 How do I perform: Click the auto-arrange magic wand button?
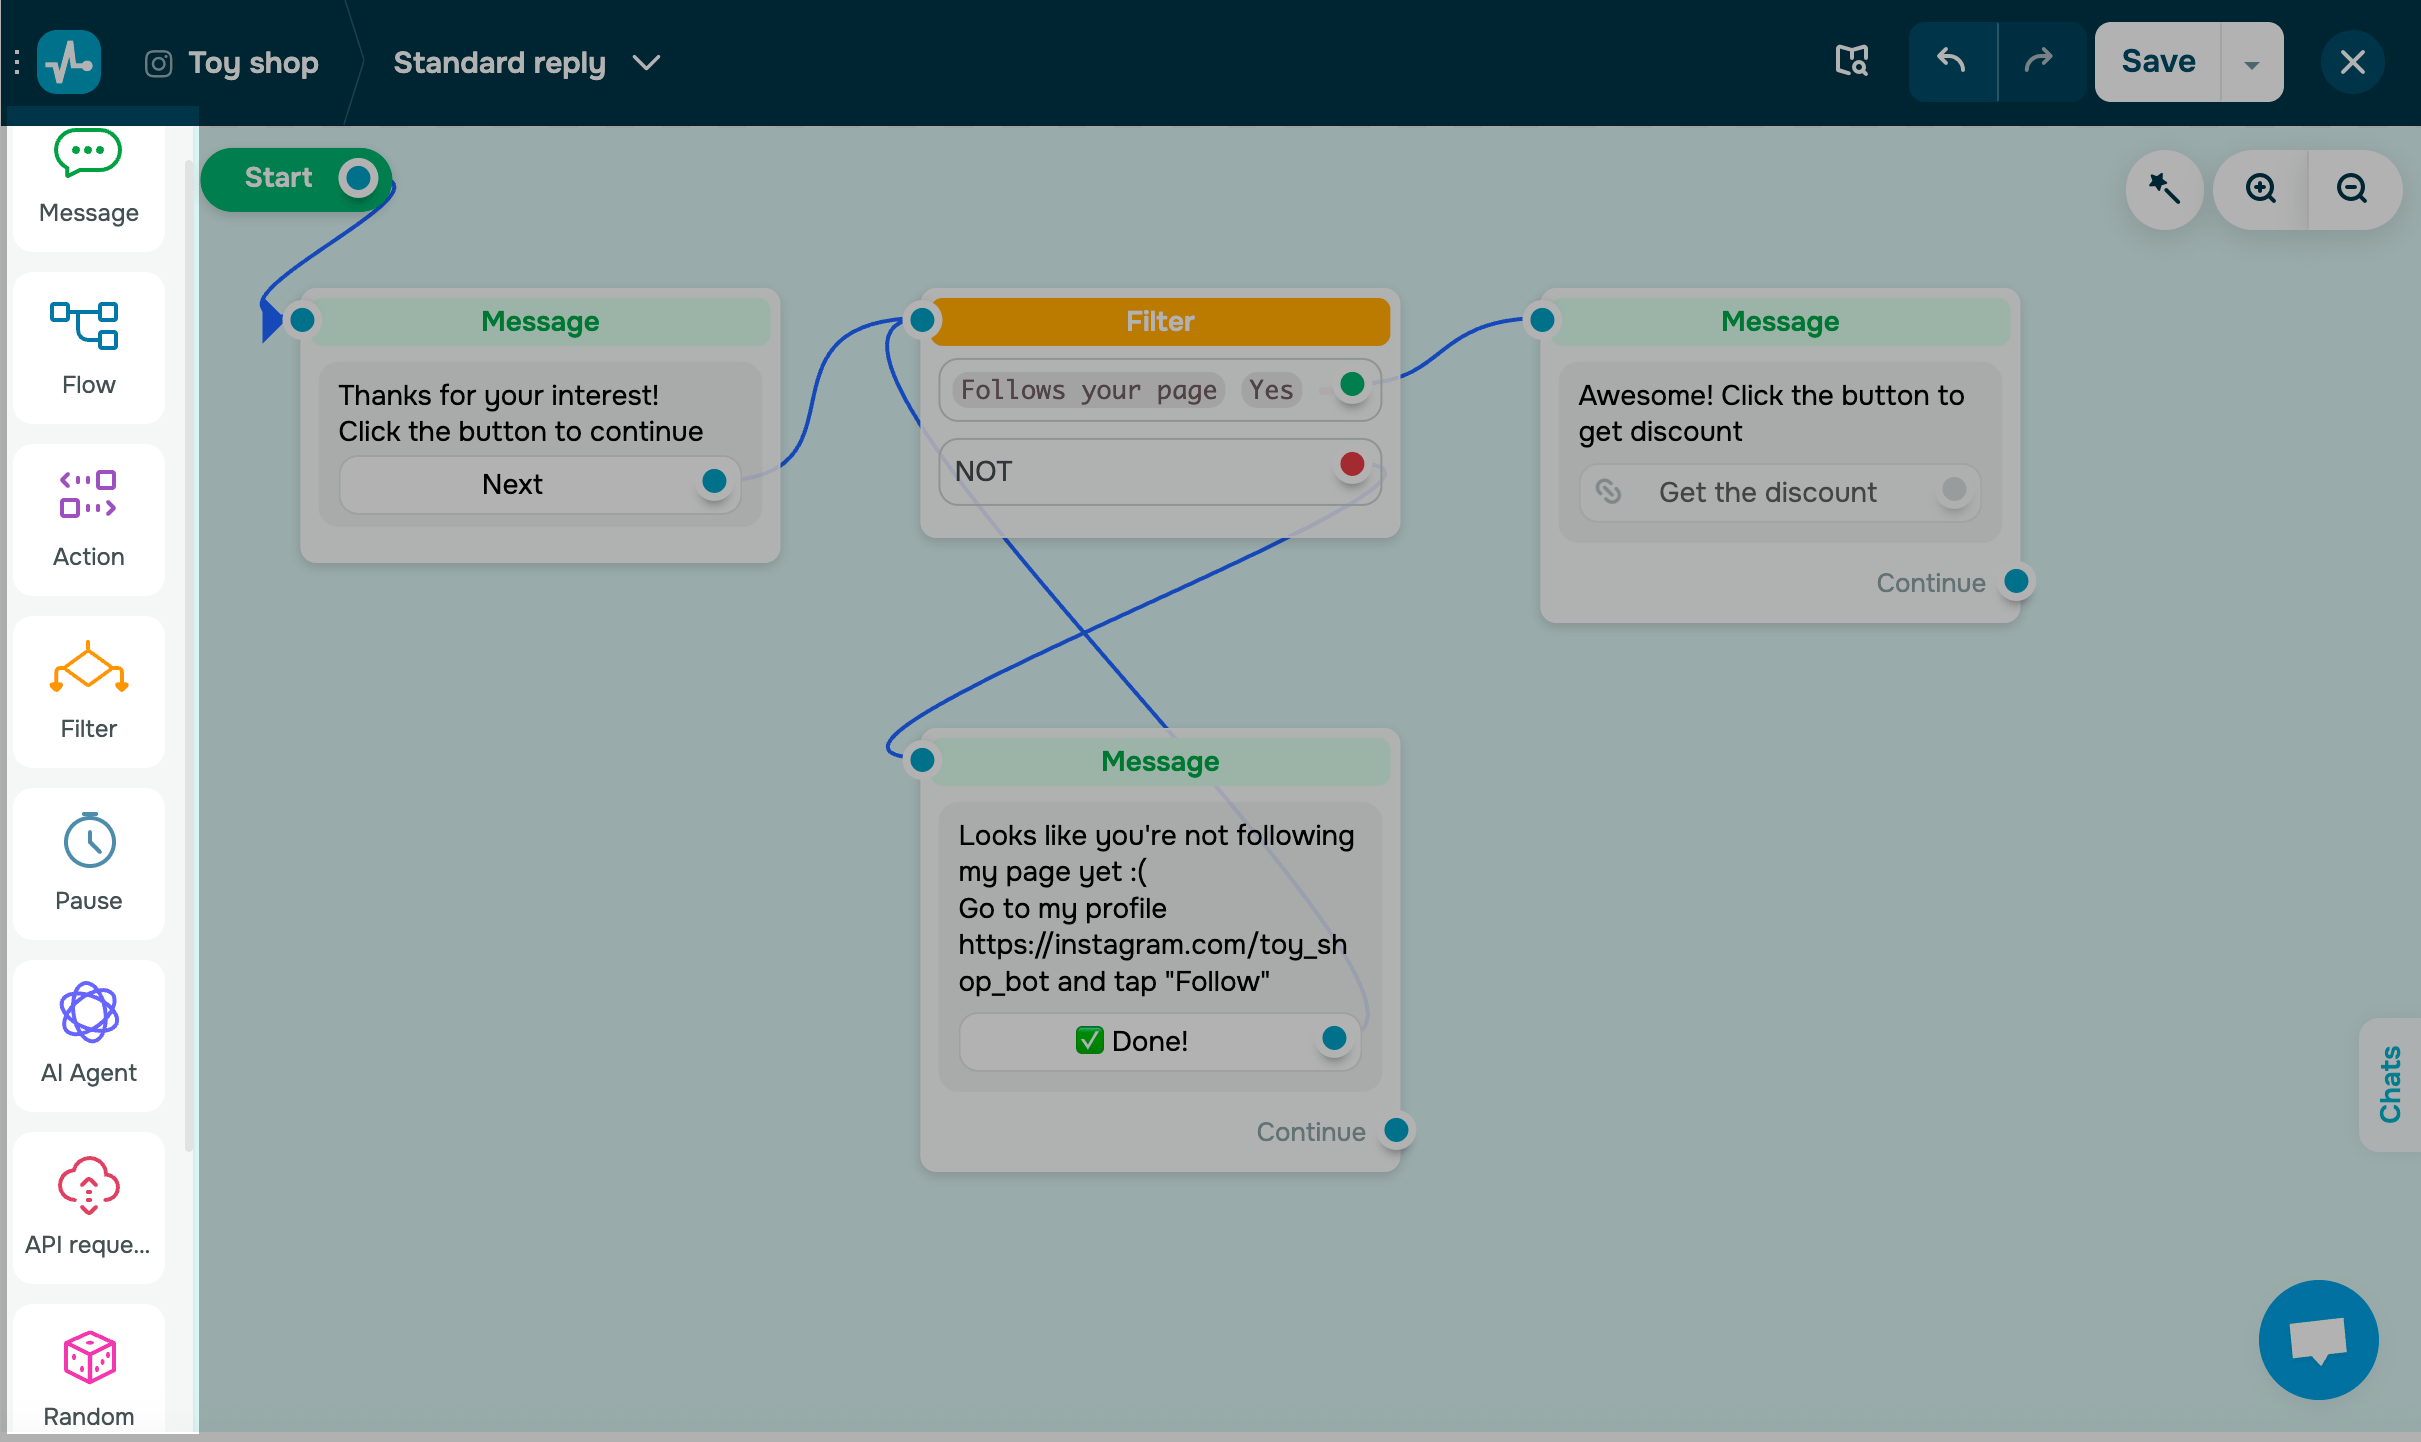point(2165,189)
